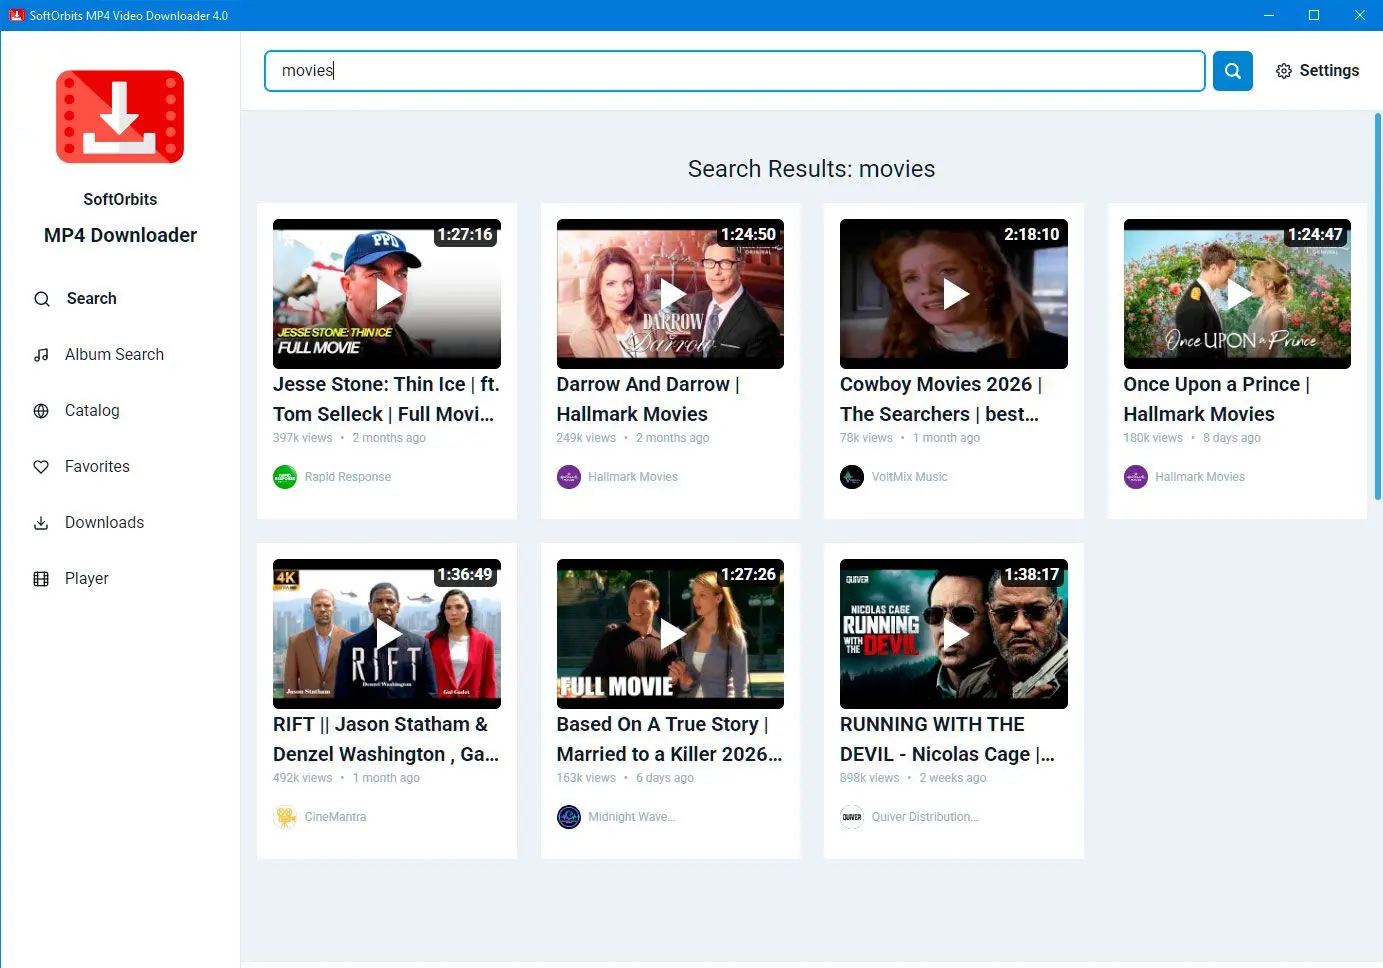
Task: Click the Midnight Wave channel avatar
Action: coord(569,817)
